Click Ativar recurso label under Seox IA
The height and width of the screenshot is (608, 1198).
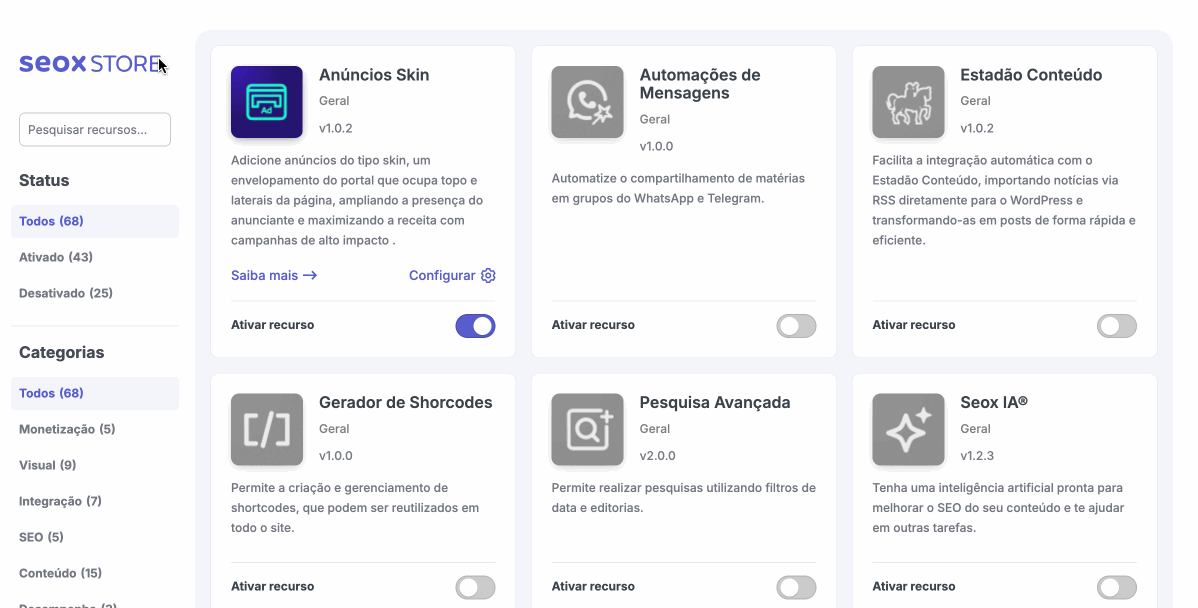pos(914,587)
